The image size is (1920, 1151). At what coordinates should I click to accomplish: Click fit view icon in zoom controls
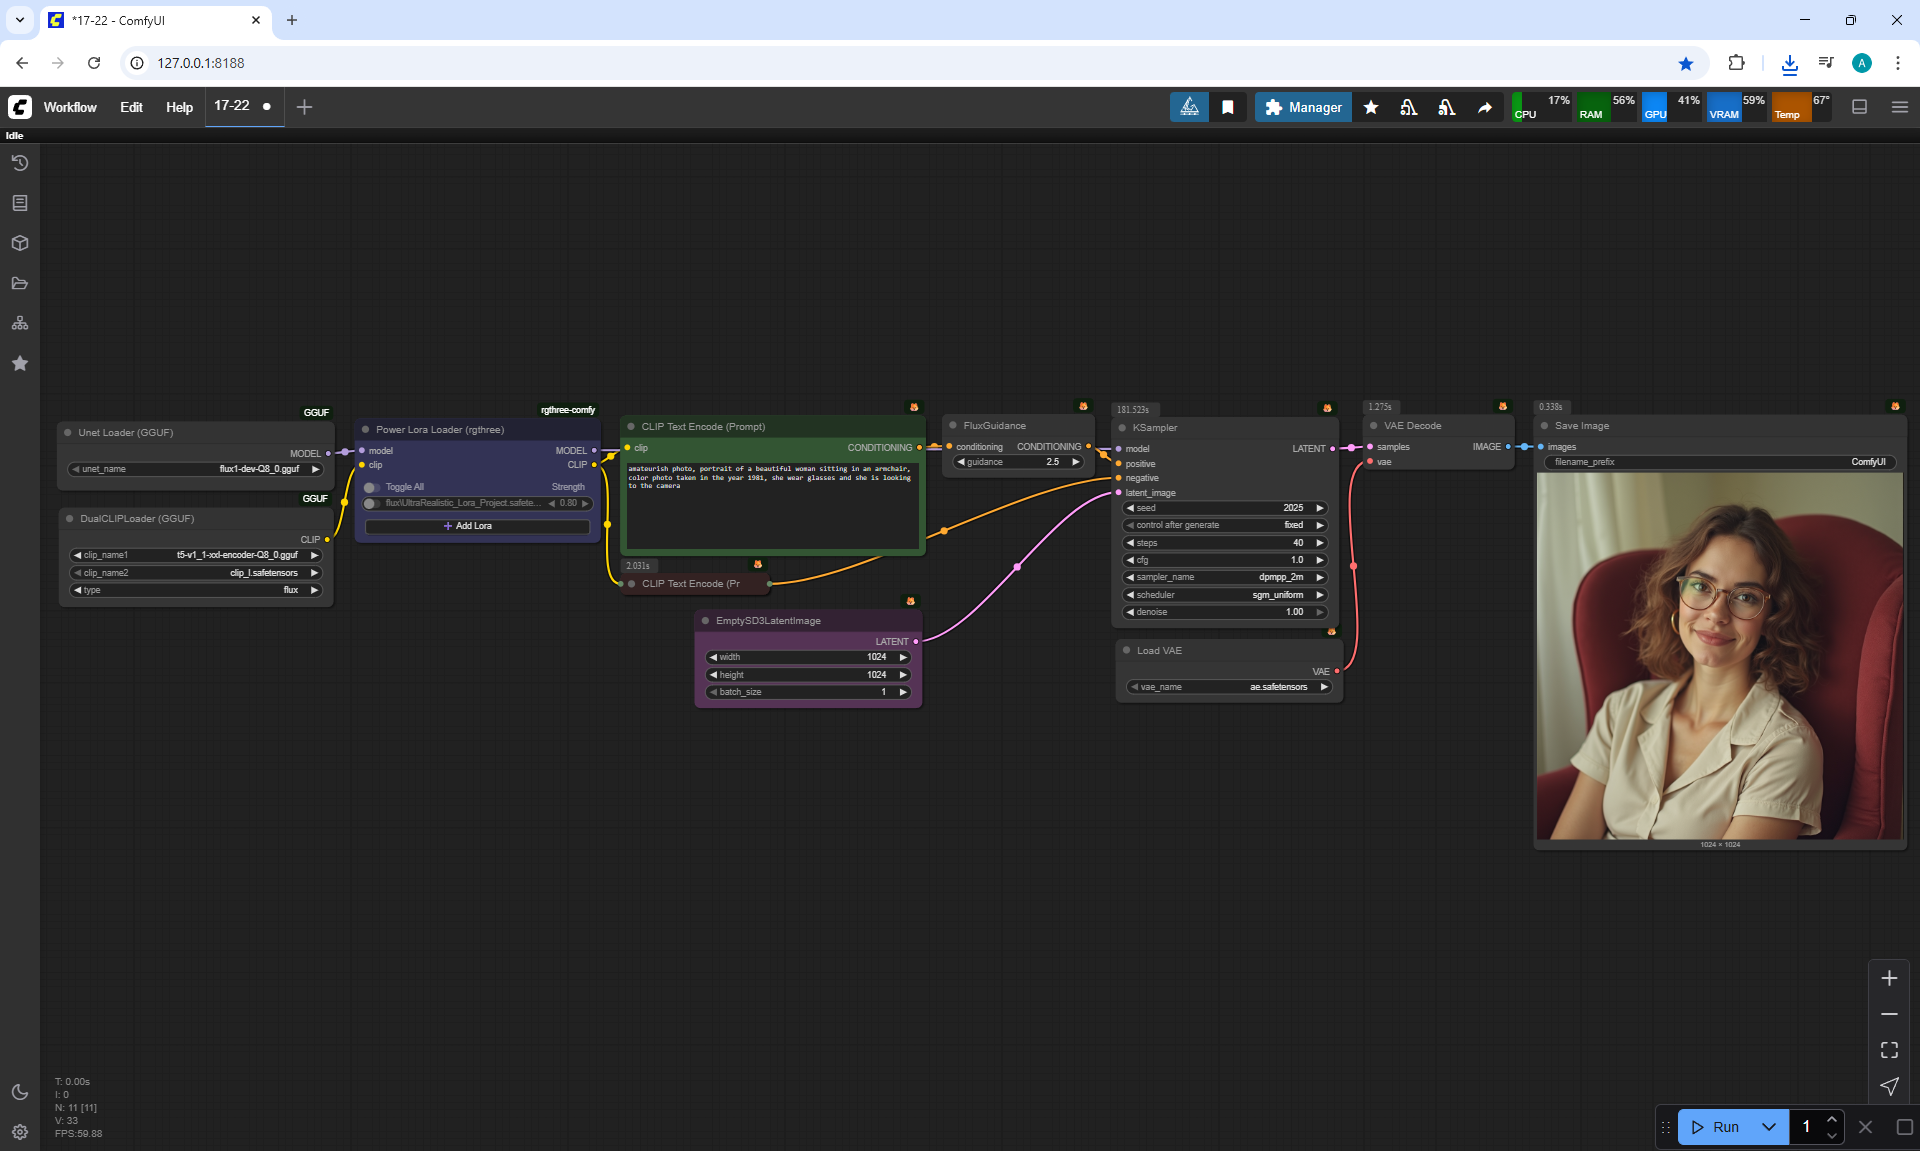1889,1050
